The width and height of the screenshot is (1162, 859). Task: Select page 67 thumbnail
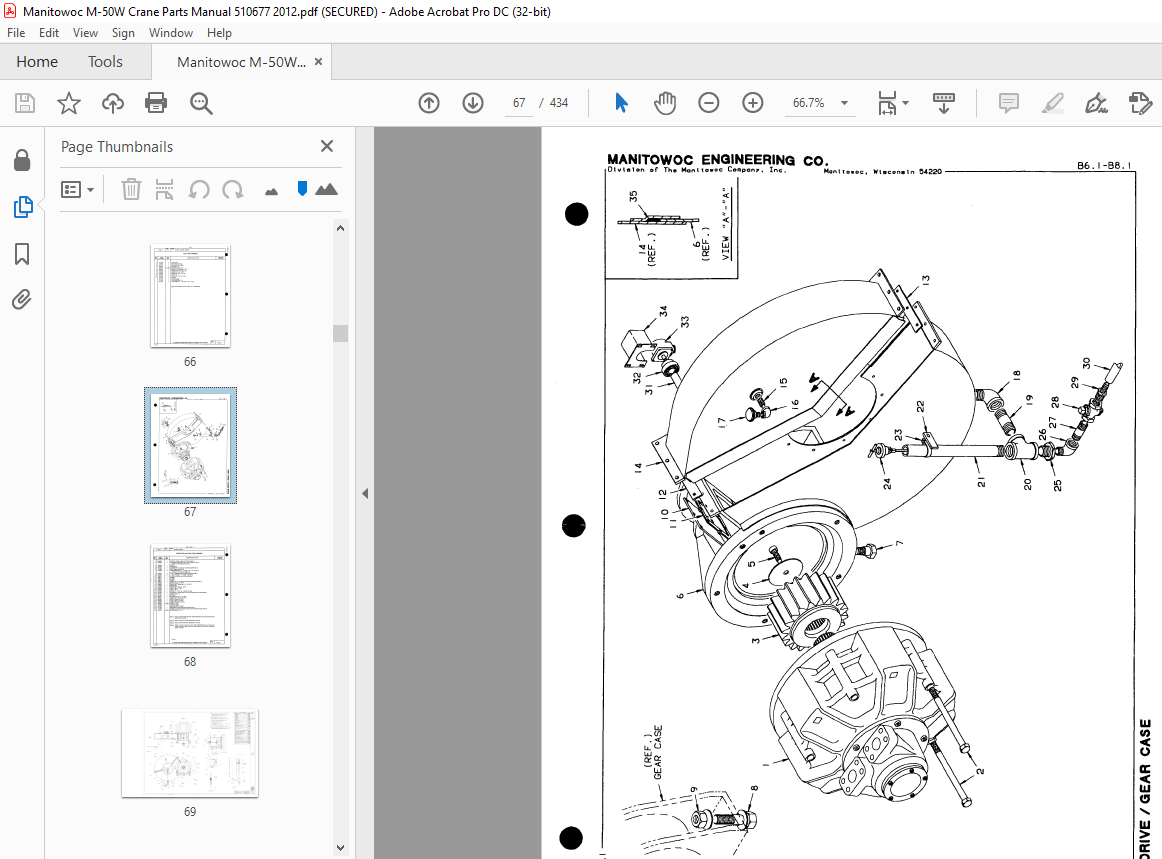point(190,445)
